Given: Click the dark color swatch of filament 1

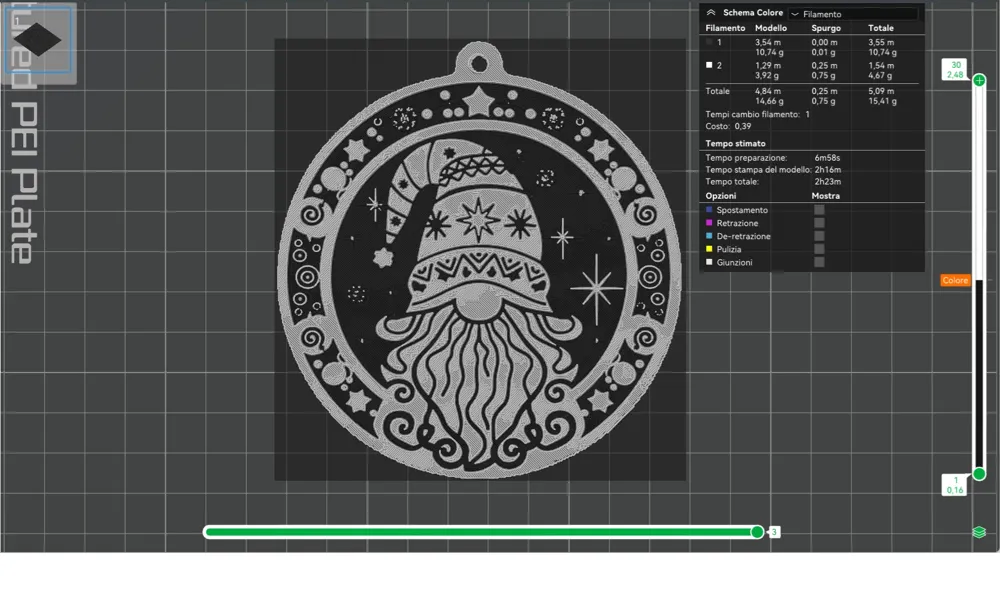Looking at the screenshot, I should coord(709,41).
